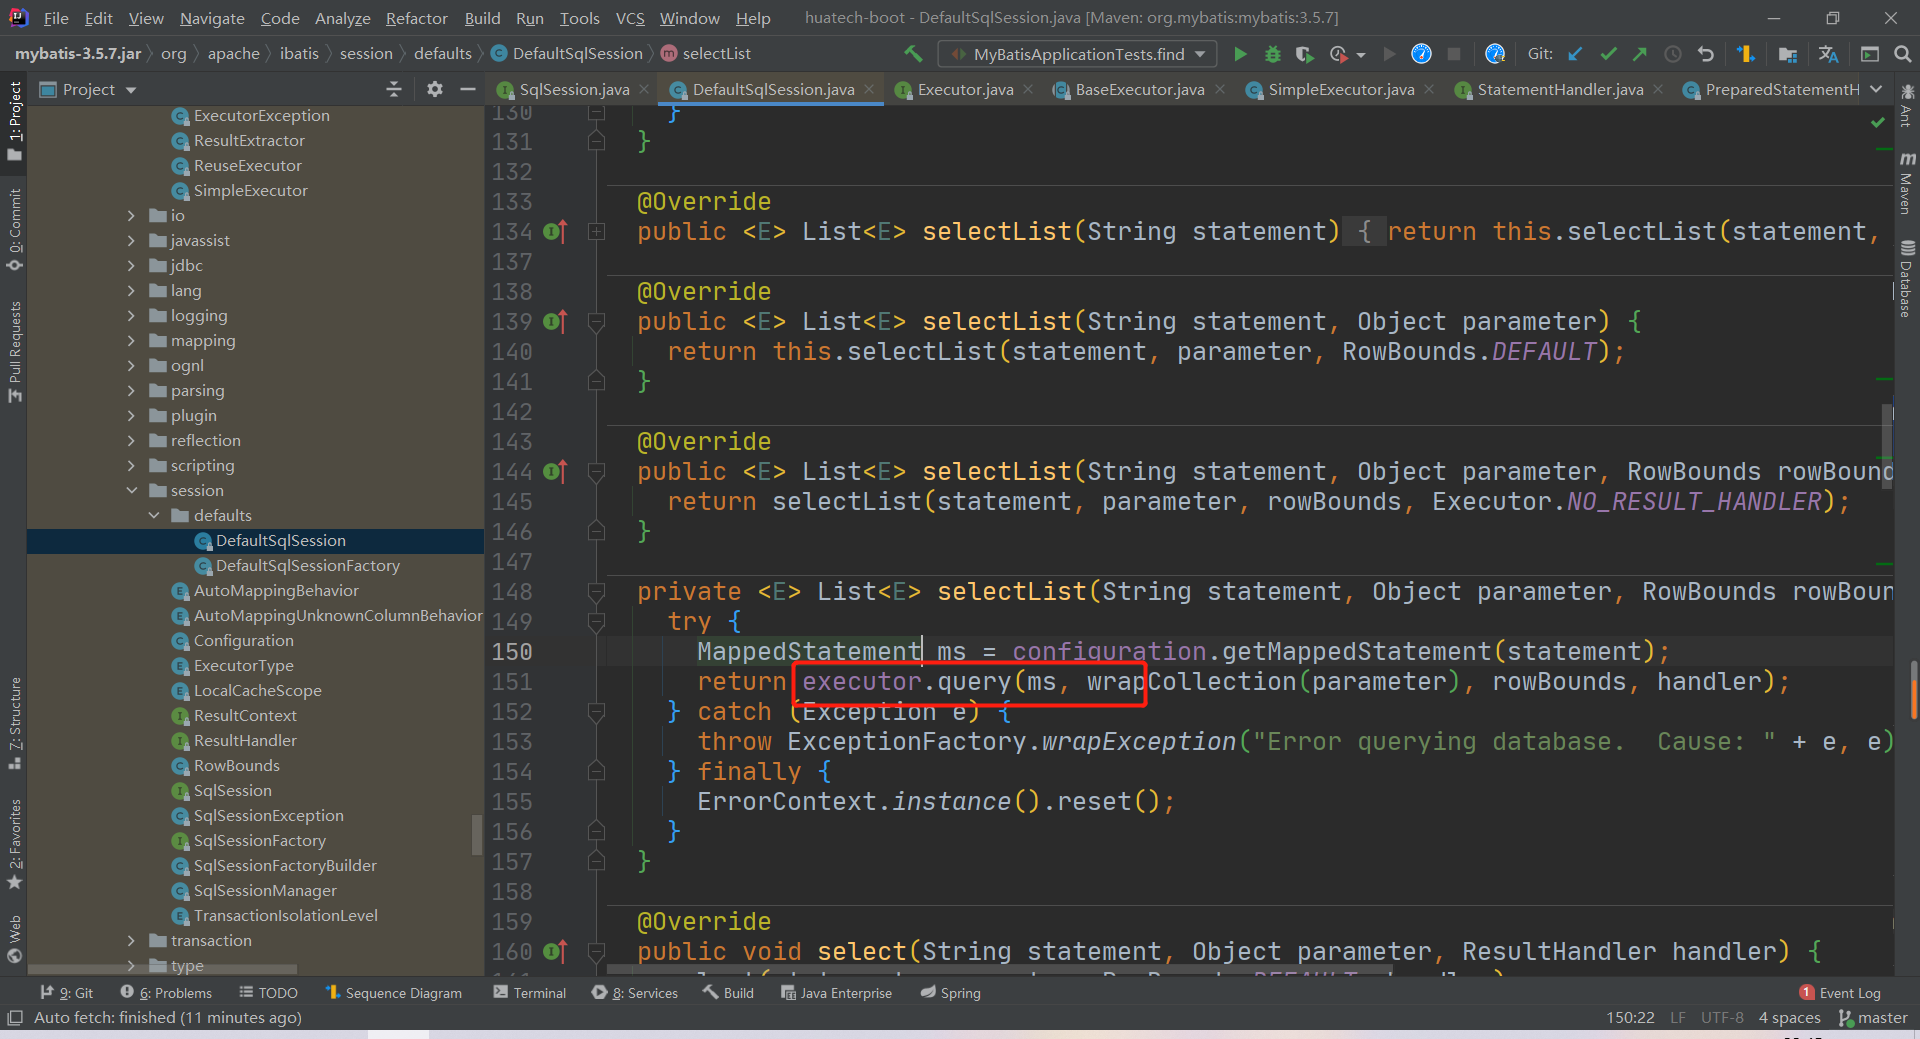This screenshot has width=1920, height=1039.
Task: Close the DefaultSqlSession.java tab
Action: 869,89
